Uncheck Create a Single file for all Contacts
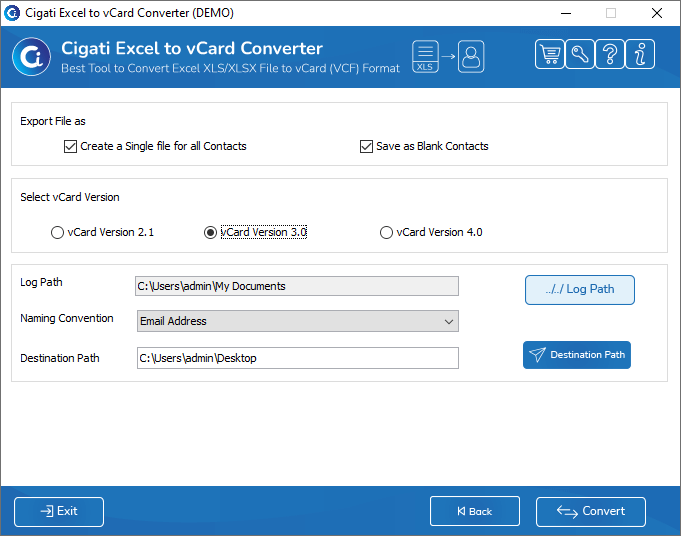The width and height of the screenshot is (681, 536). (x=70, y=146)
